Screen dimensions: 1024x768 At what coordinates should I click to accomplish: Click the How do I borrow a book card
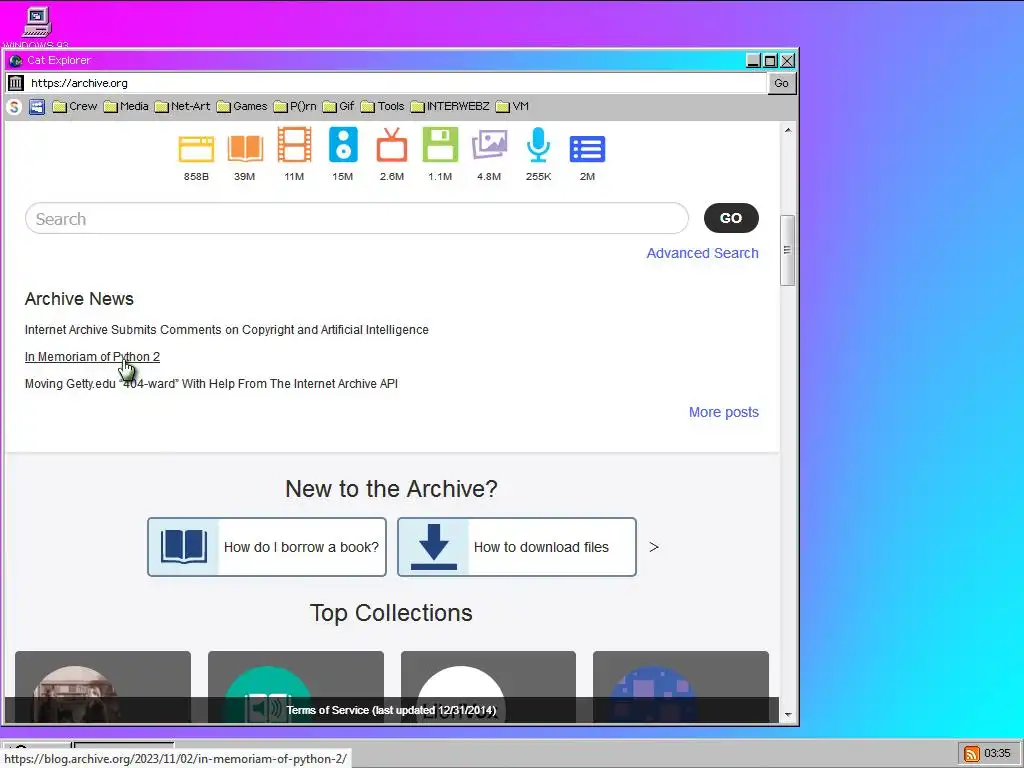[x=267, y=547]
